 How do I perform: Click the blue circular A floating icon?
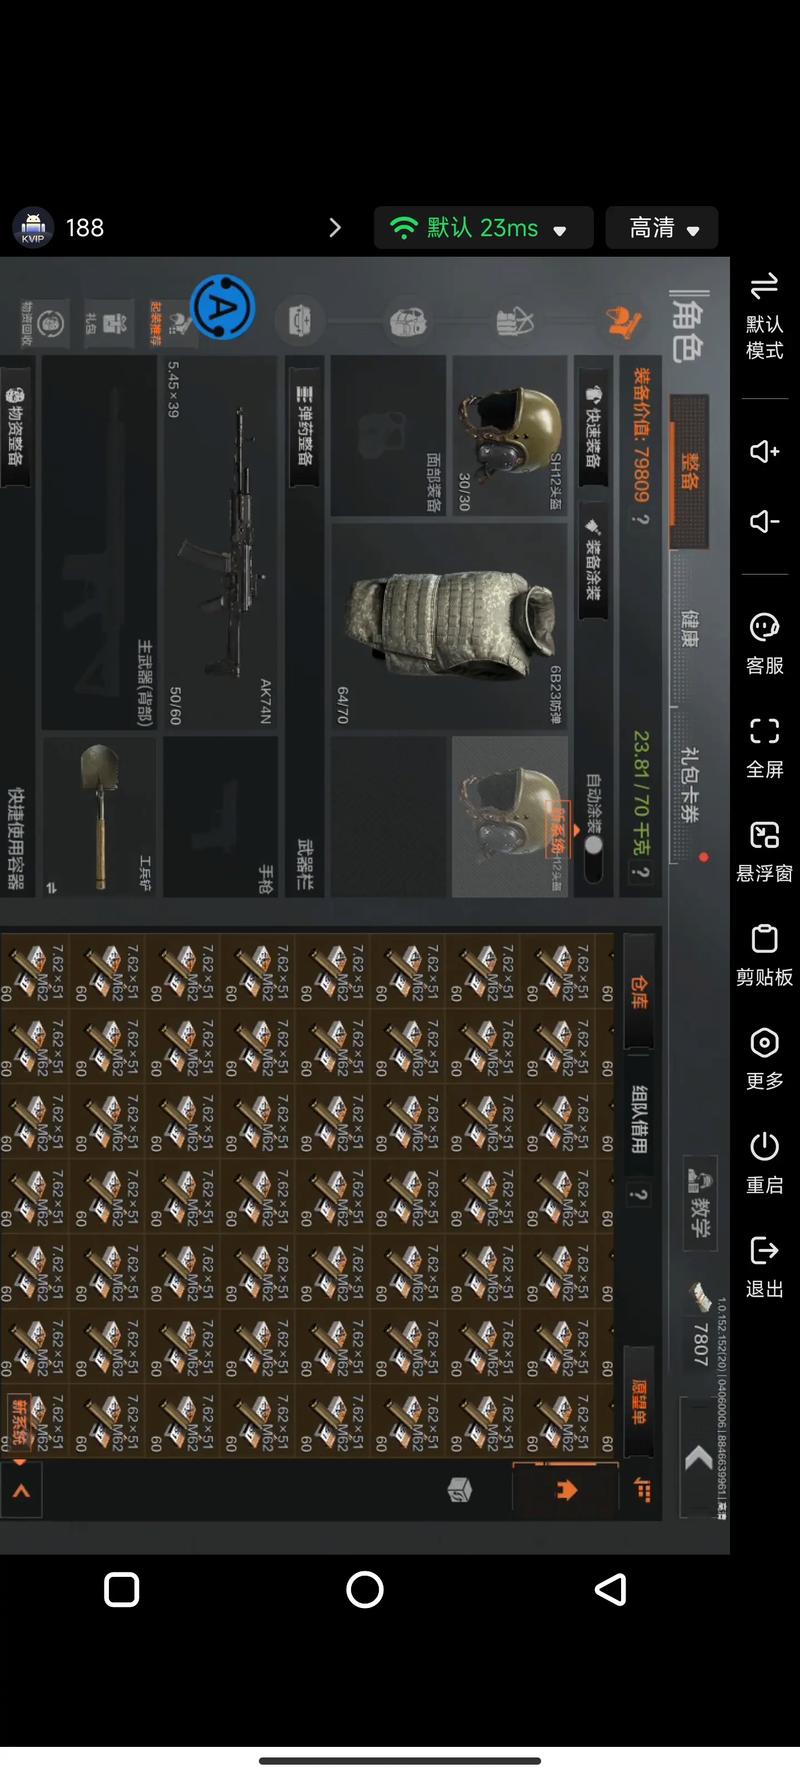click(x=222, y=307)
